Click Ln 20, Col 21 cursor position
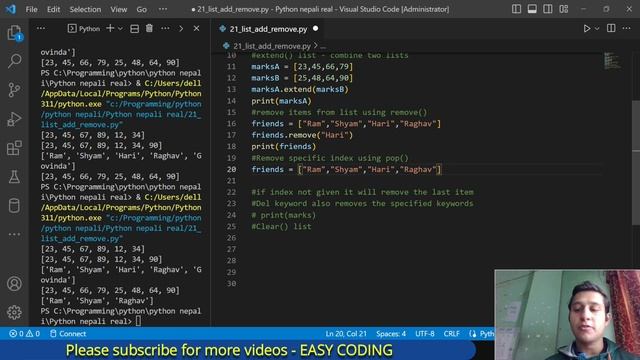Screen dimensions: 640x360 pyautogui.click(x=346, y=333)
